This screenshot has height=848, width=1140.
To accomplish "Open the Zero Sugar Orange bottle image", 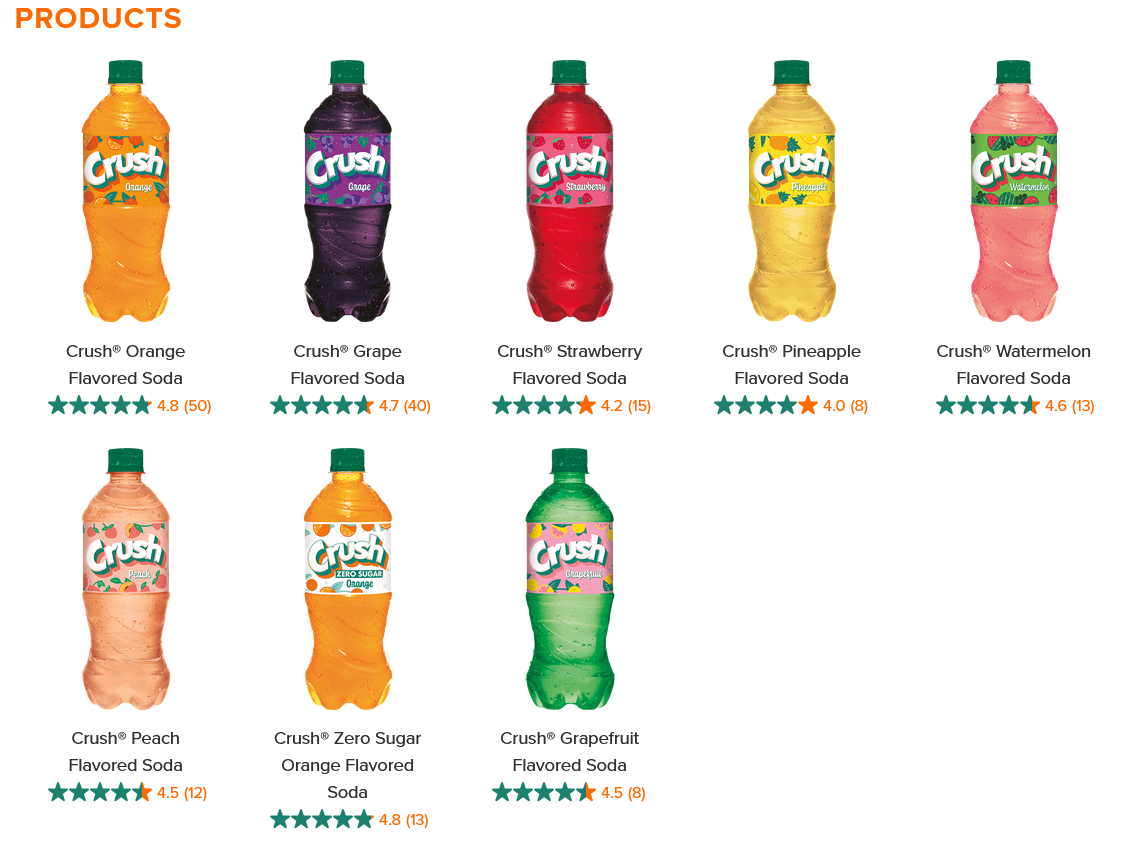I will pos(348,579).
